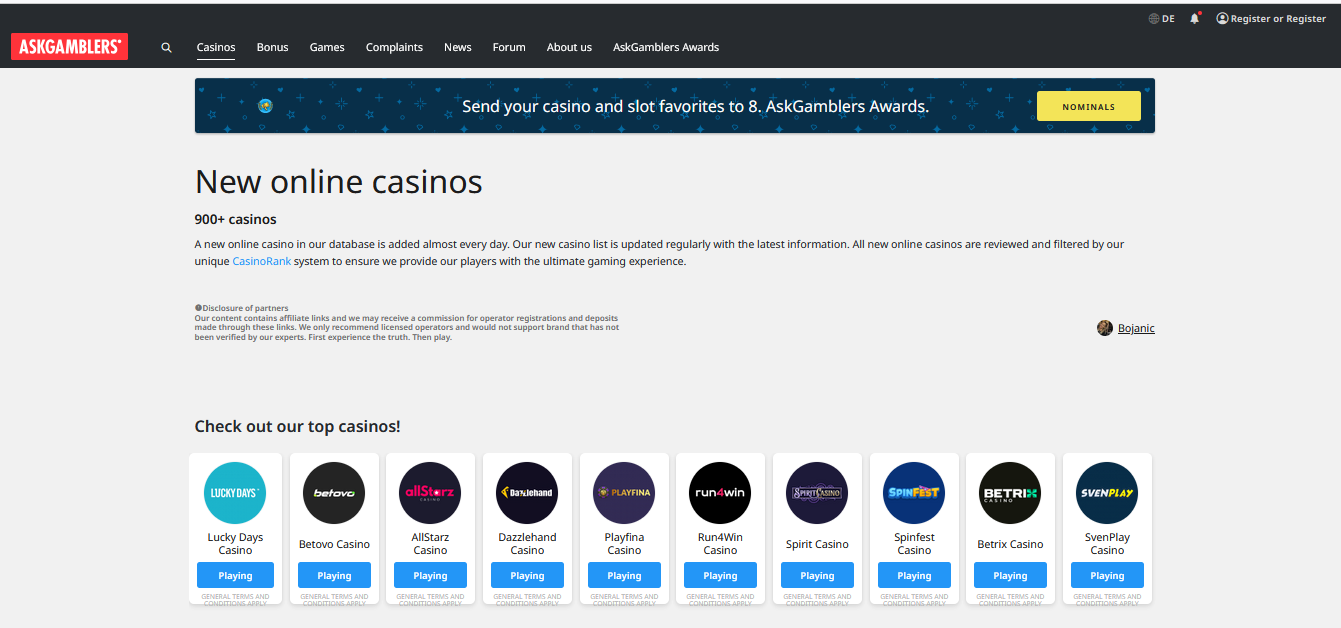Open notifications bell icon
Viewport: 1341px width, 628px height.
pos(1194,18)
